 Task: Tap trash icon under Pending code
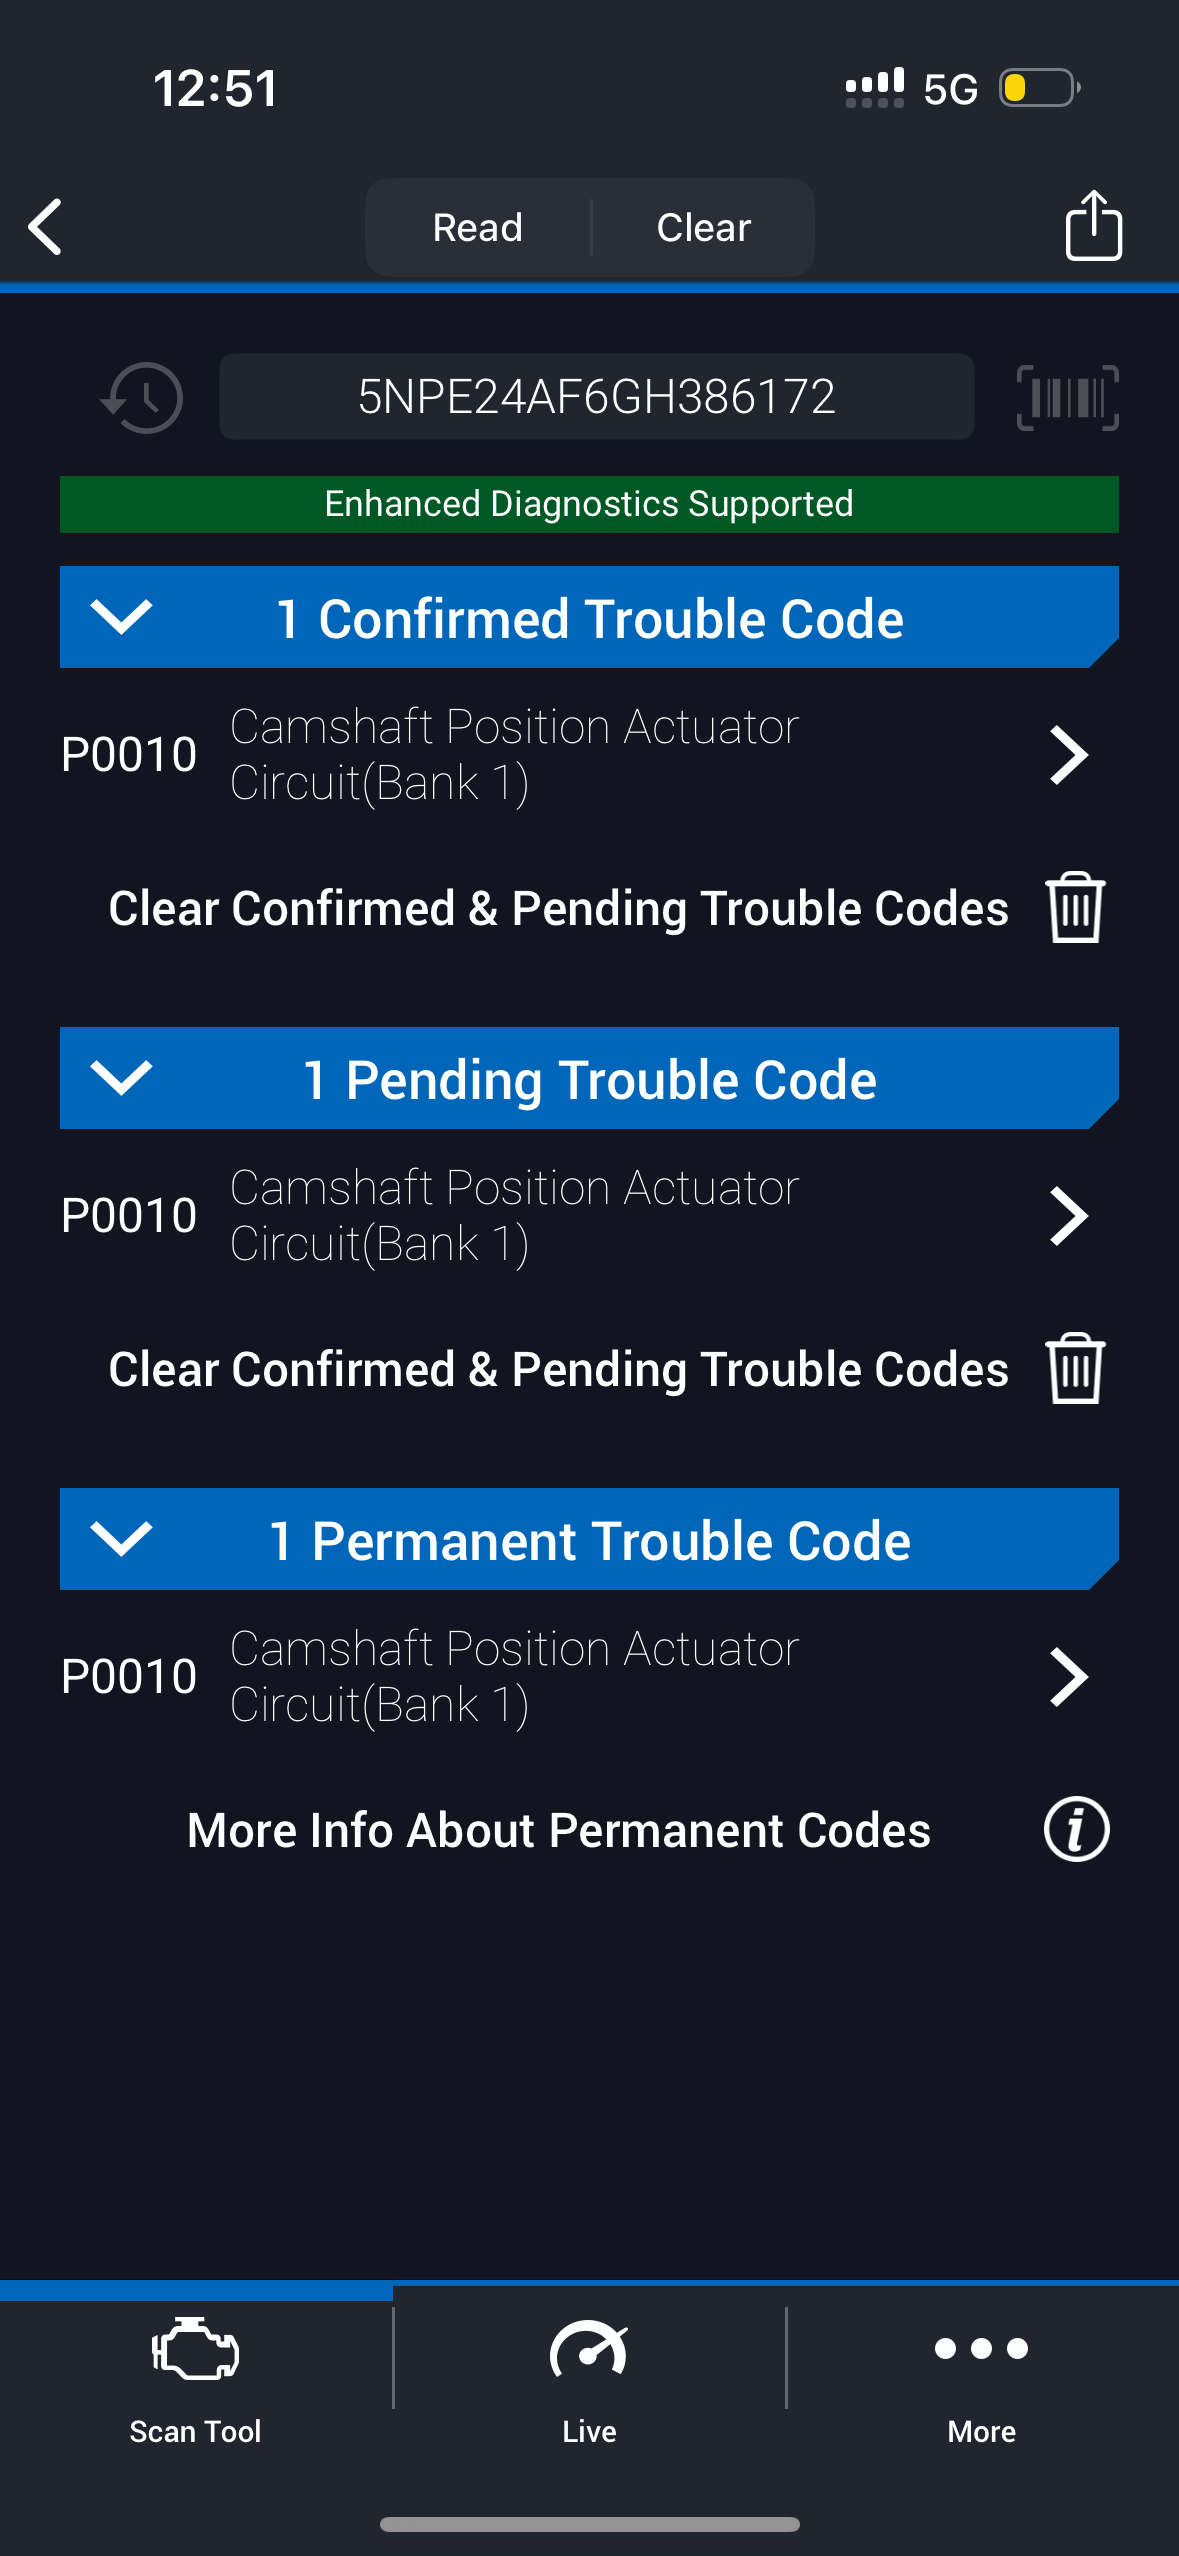pos(1075,1369)
